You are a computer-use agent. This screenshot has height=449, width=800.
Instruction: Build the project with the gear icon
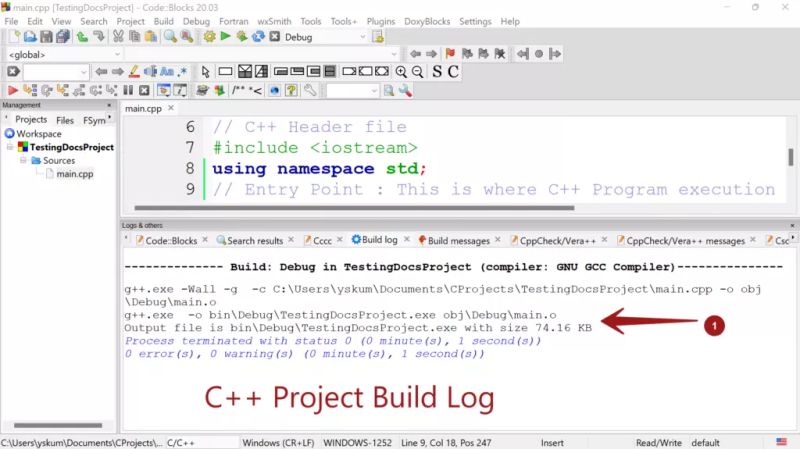point(209,37)
